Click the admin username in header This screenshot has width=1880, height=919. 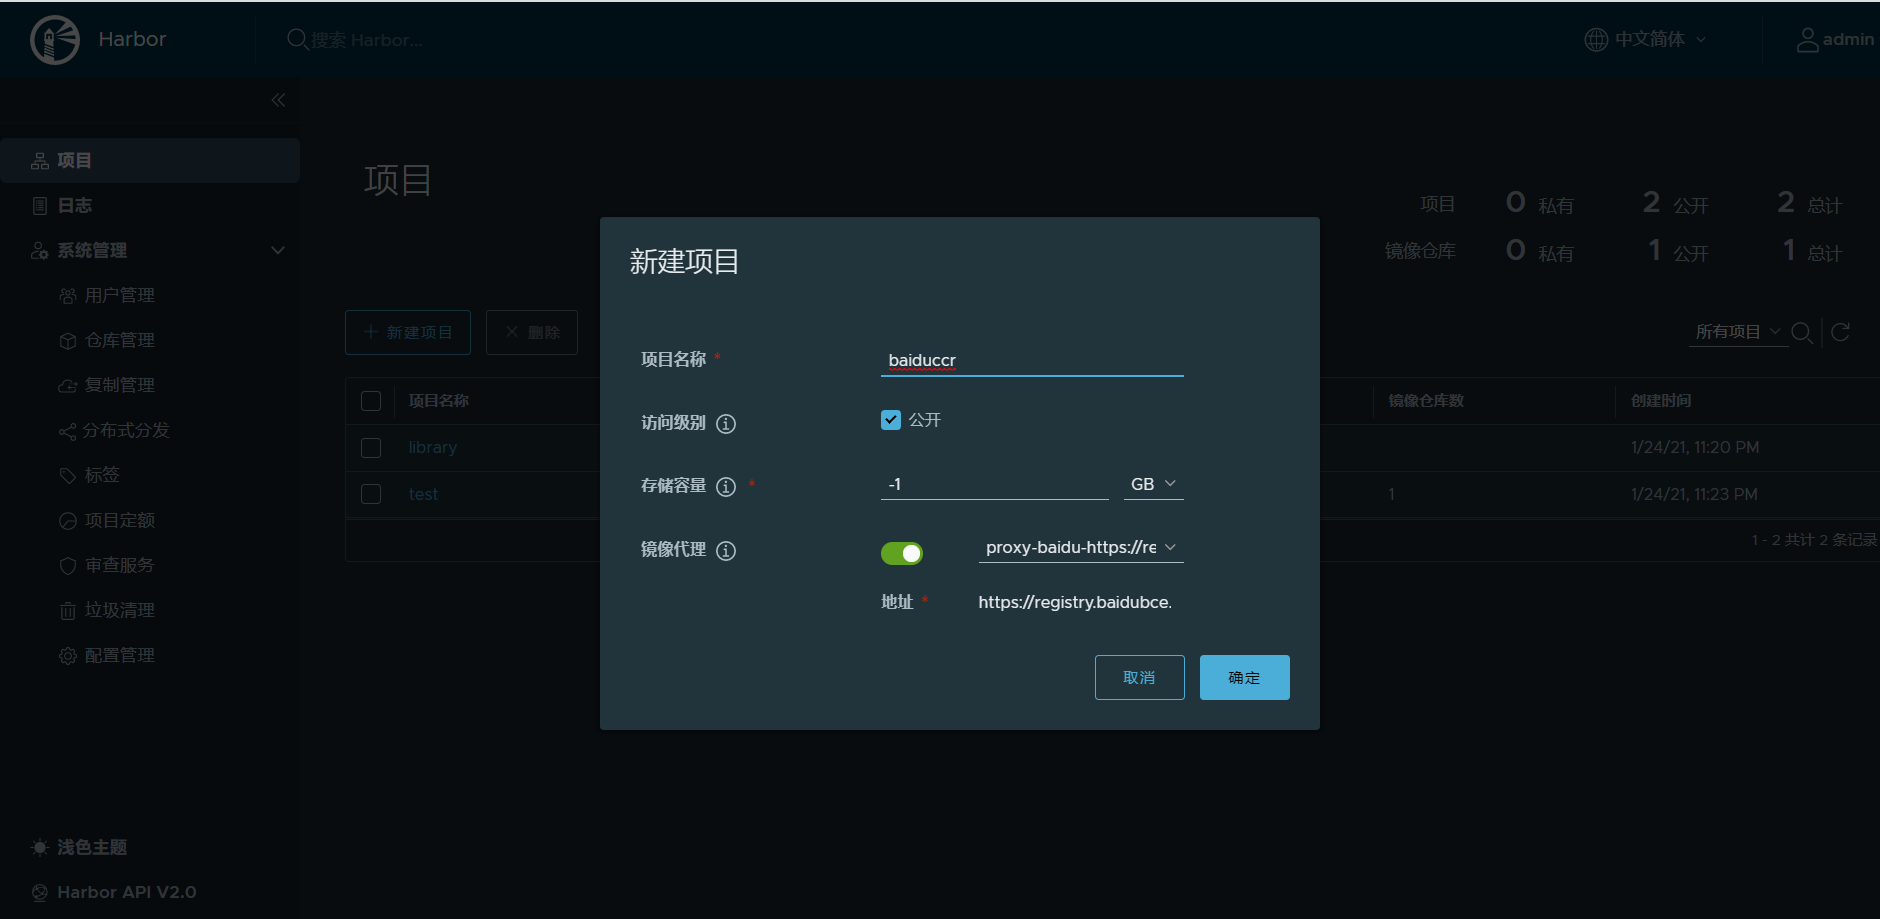point(1848,39)
